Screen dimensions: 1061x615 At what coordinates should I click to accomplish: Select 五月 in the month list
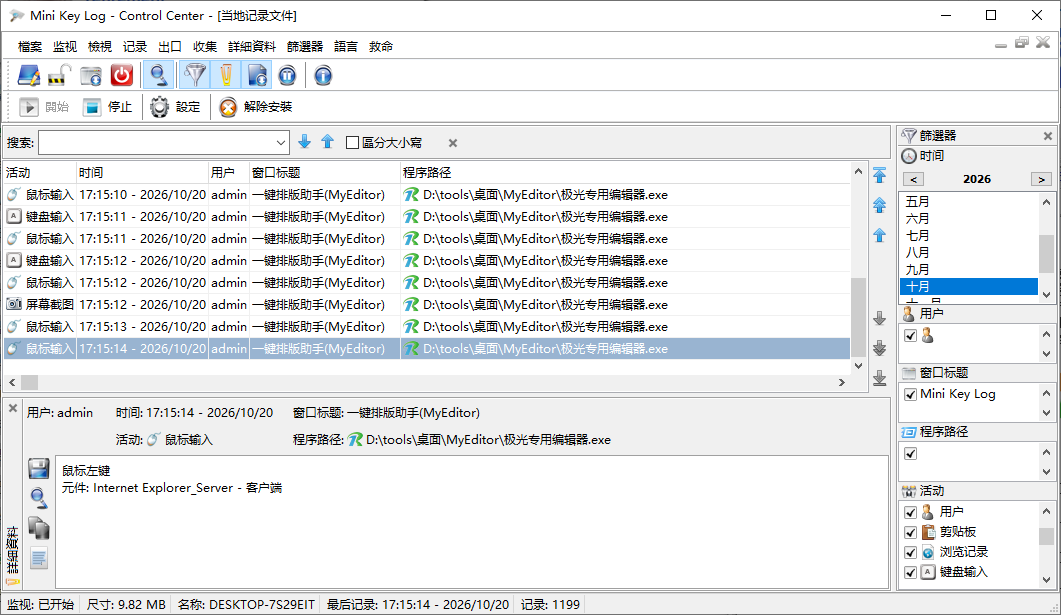pos(968,202)
